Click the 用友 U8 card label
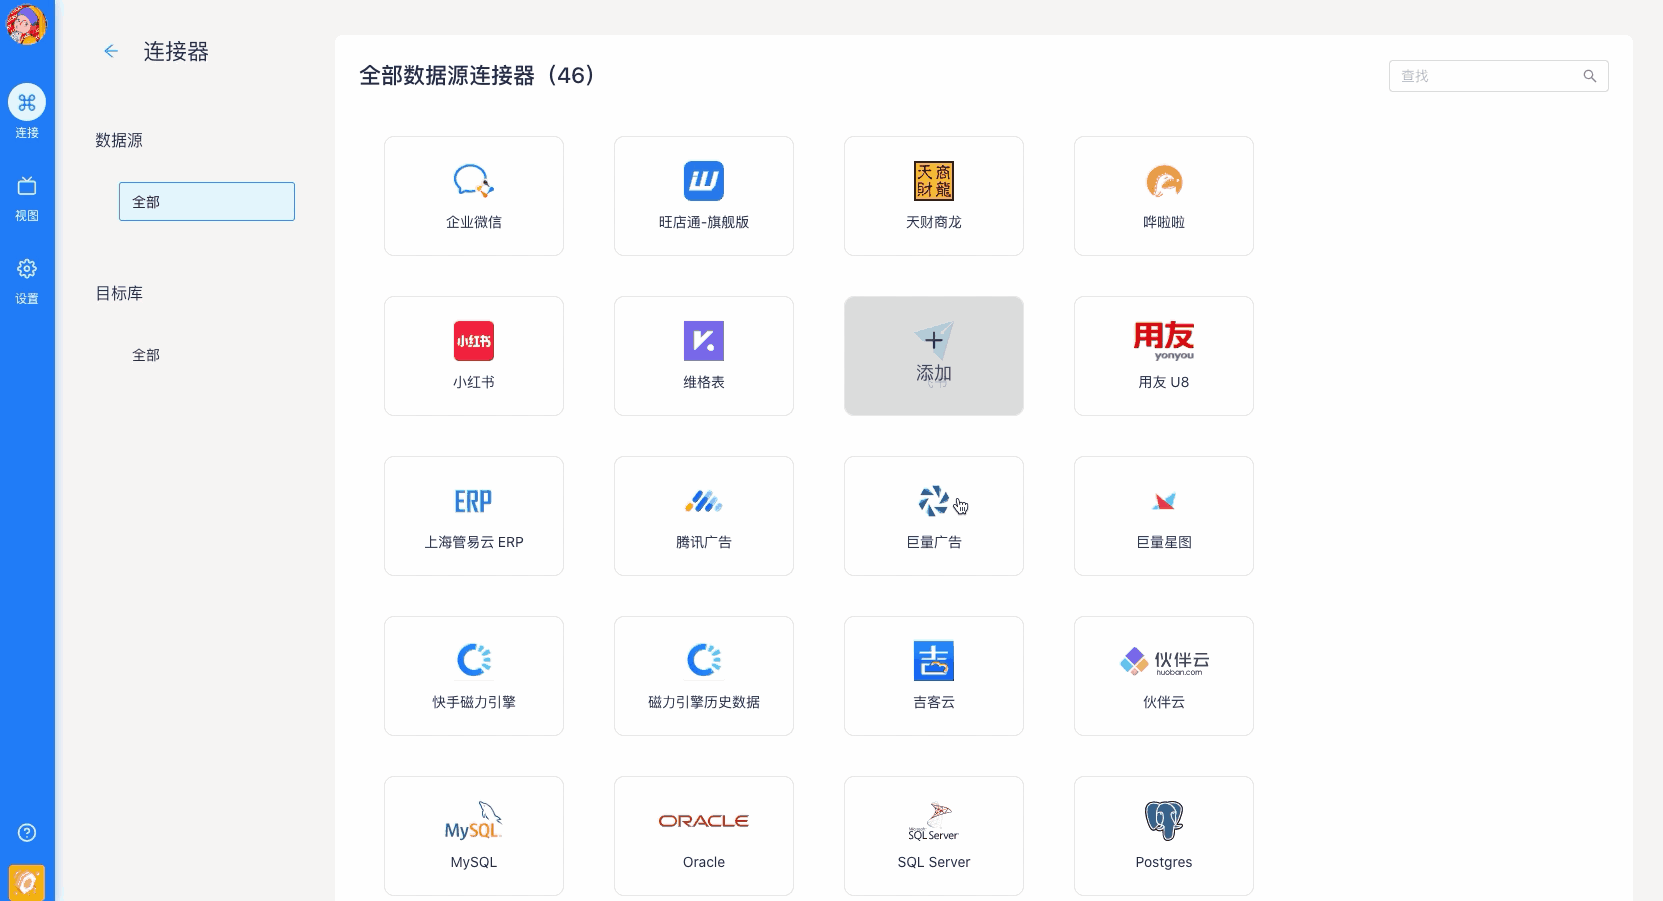The width and height of the screenshot is (1663, 901). click(x=1164, y=382)
